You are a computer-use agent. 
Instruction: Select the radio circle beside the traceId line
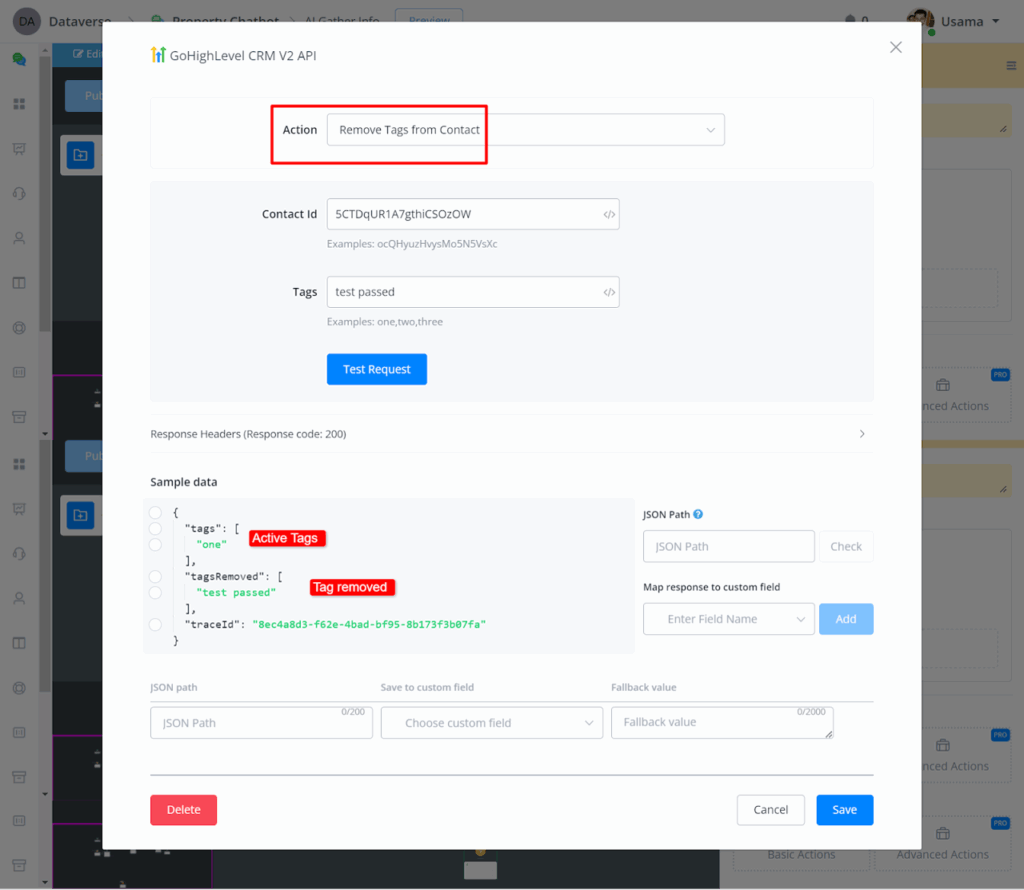(155, 625)
